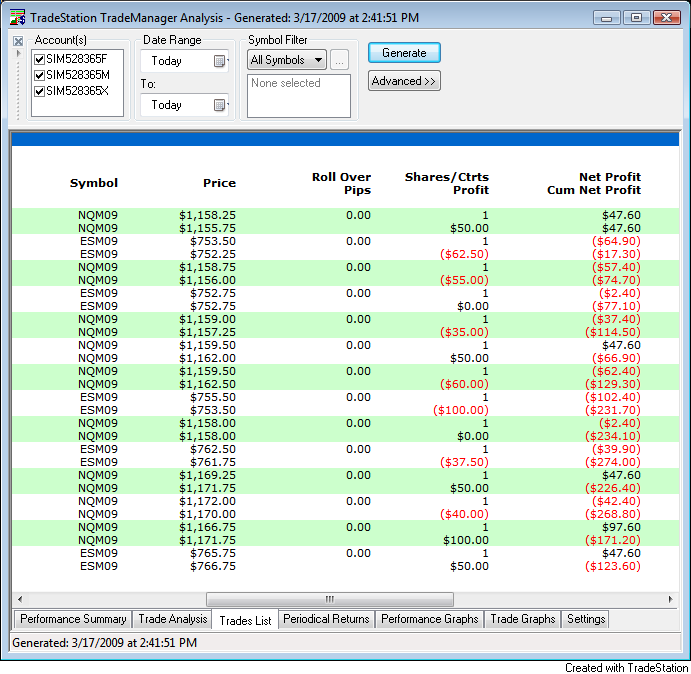
Task: Click the Roll Over Pips column header
Action: (x=342, y=183)
